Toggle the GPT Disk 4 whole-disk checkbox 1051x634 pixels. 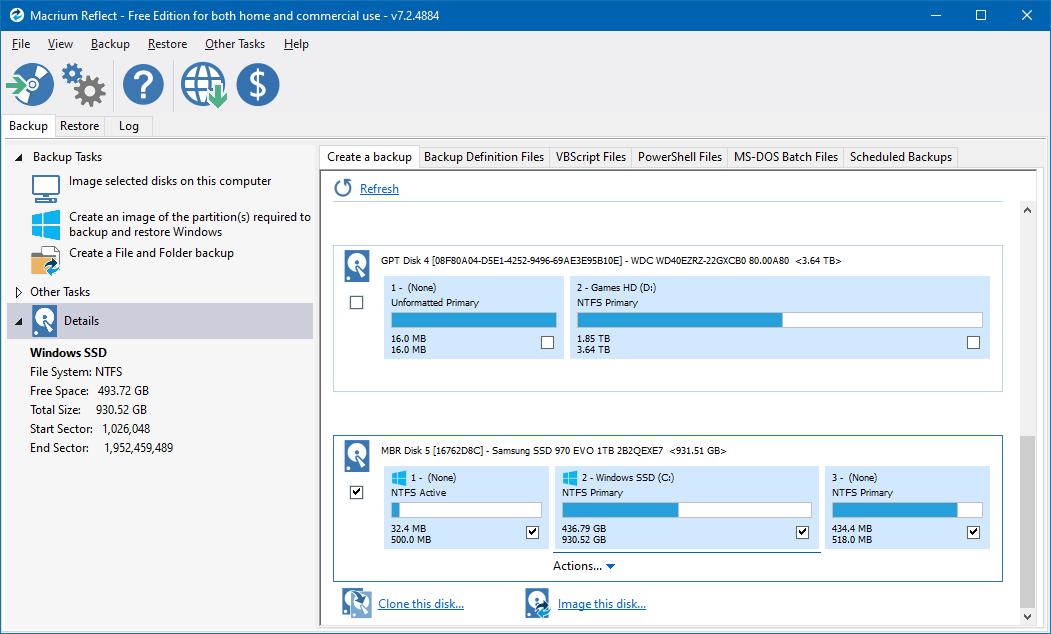click(x=357, y=303)
